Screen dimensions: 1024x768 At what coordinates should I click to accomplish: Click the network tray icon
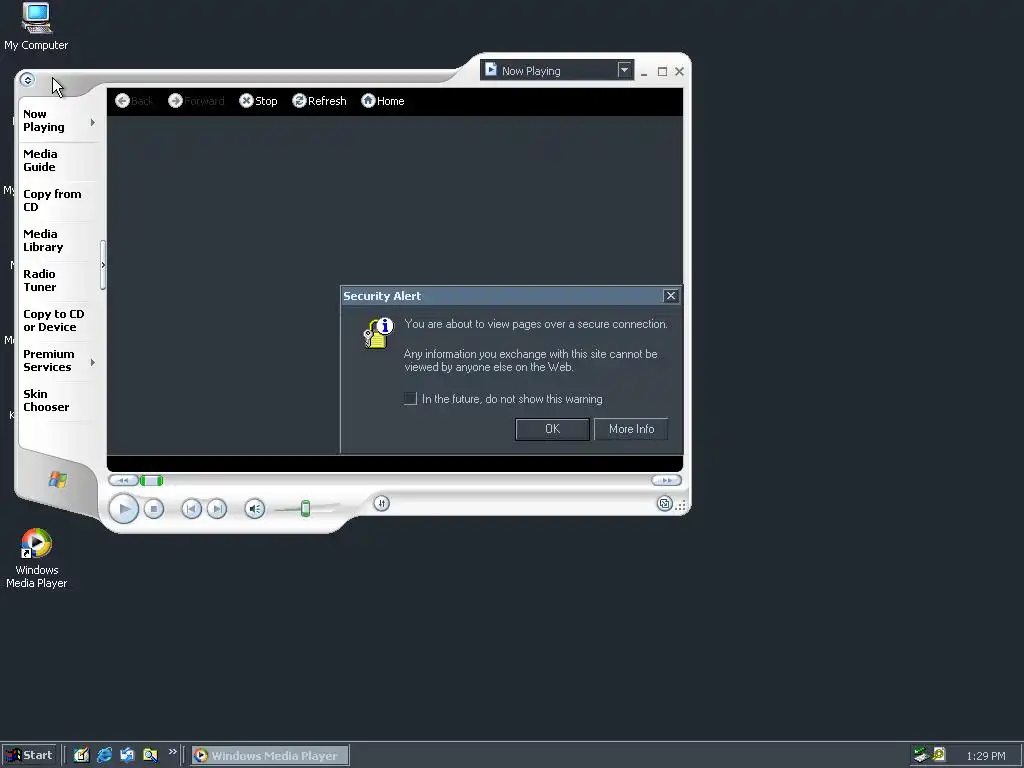tap(921, 755)
